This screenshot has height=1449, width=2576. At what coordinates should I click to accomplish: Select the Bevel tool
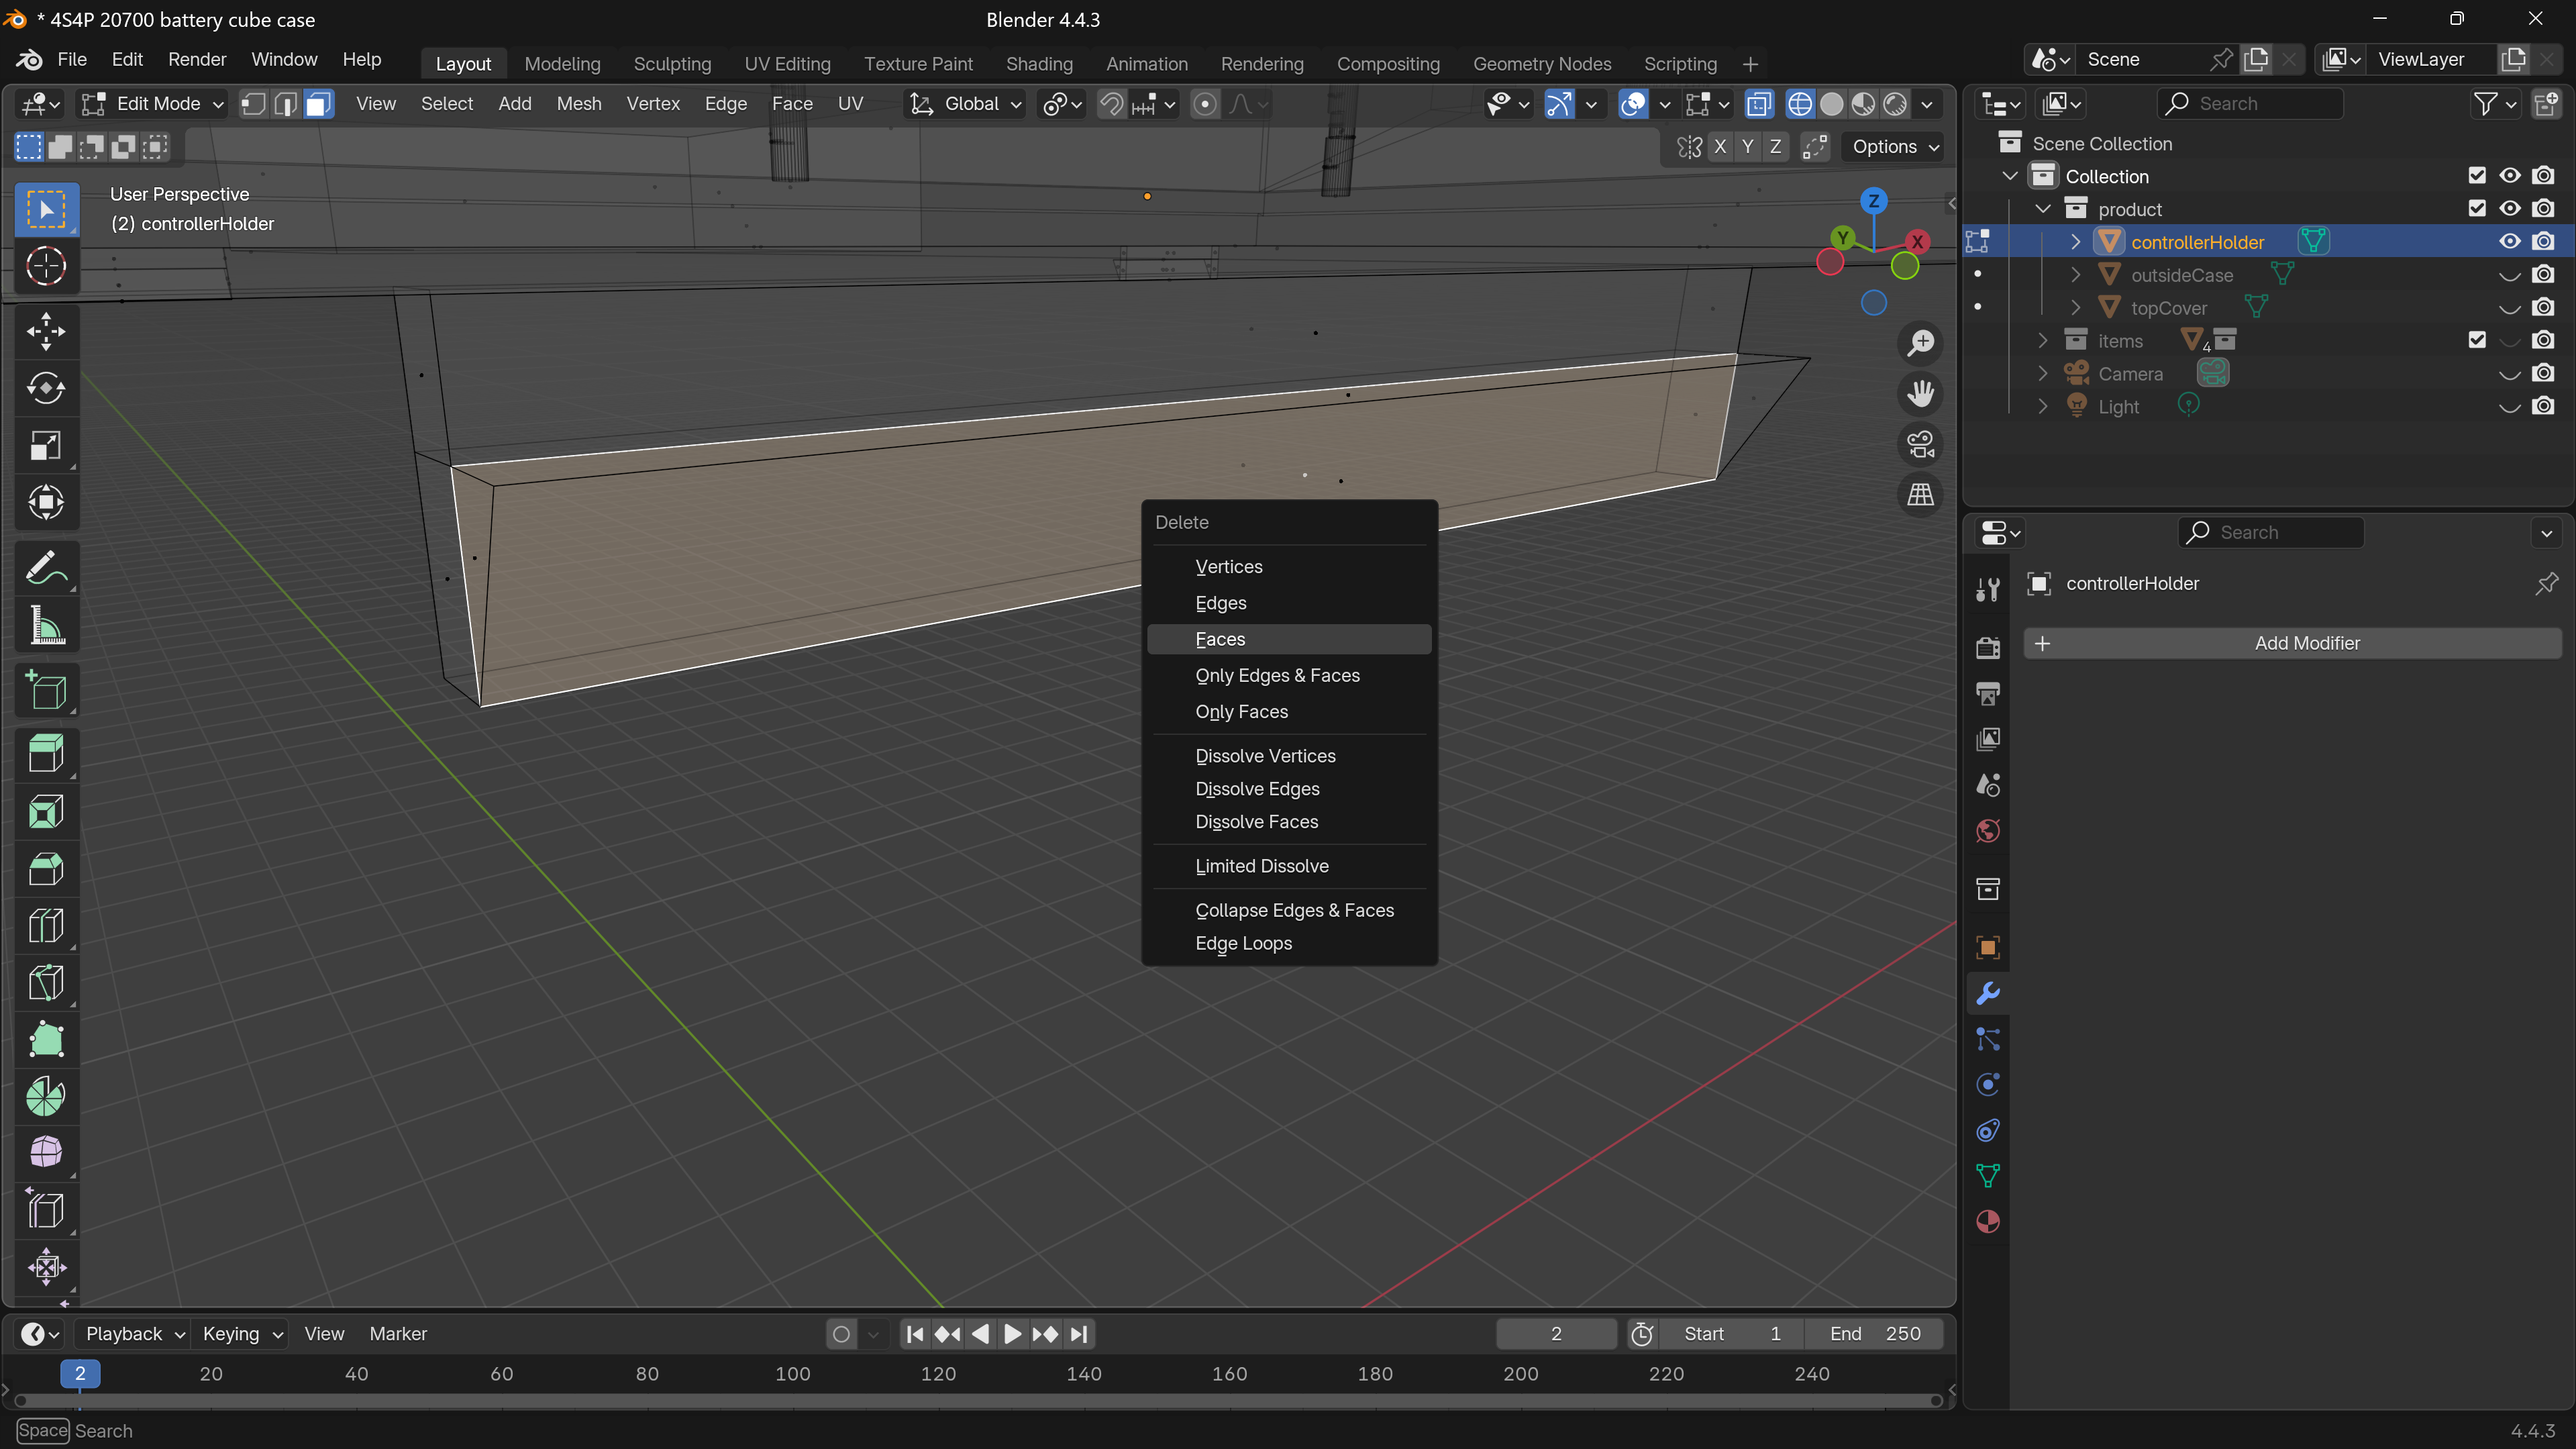coord(46,869)
